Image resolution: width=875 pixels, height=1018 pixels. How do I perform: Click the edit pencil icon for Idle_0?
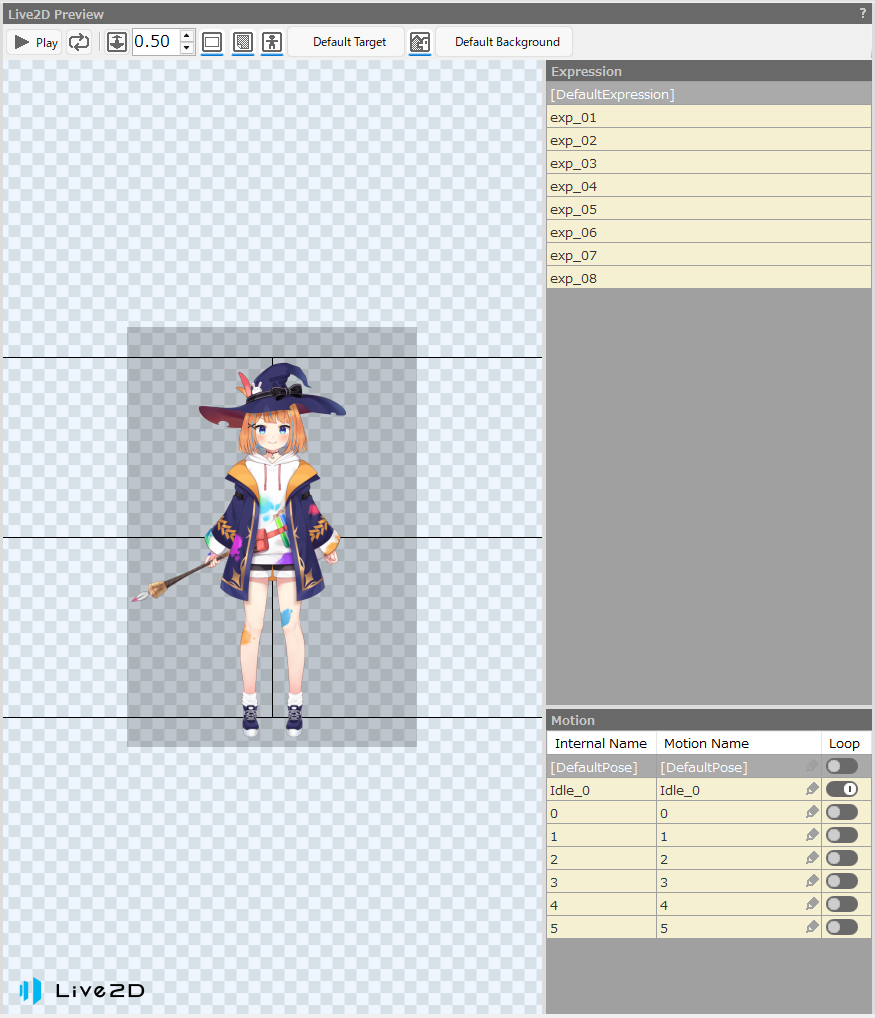[x=811, y=789]
